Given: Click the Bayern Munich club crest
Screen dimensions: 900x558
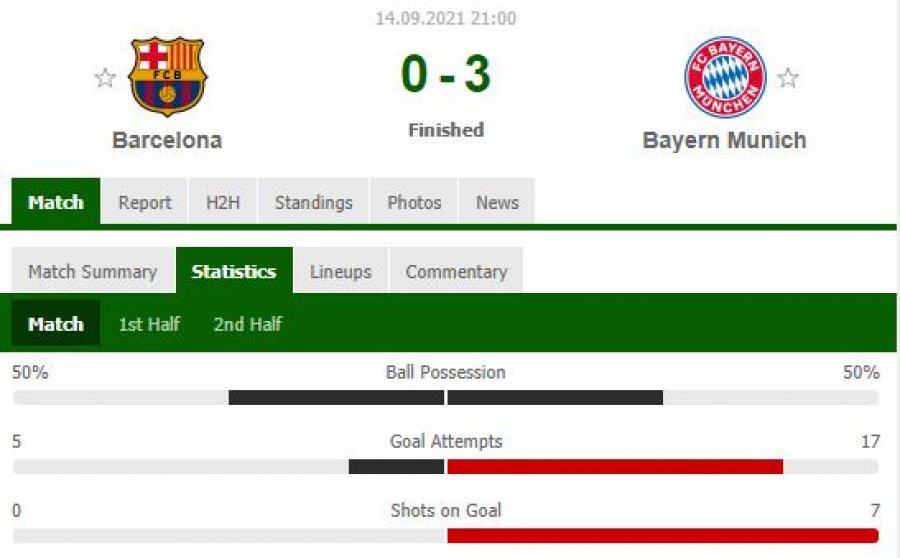Looking at the screenshot, I should pos(725,77).
